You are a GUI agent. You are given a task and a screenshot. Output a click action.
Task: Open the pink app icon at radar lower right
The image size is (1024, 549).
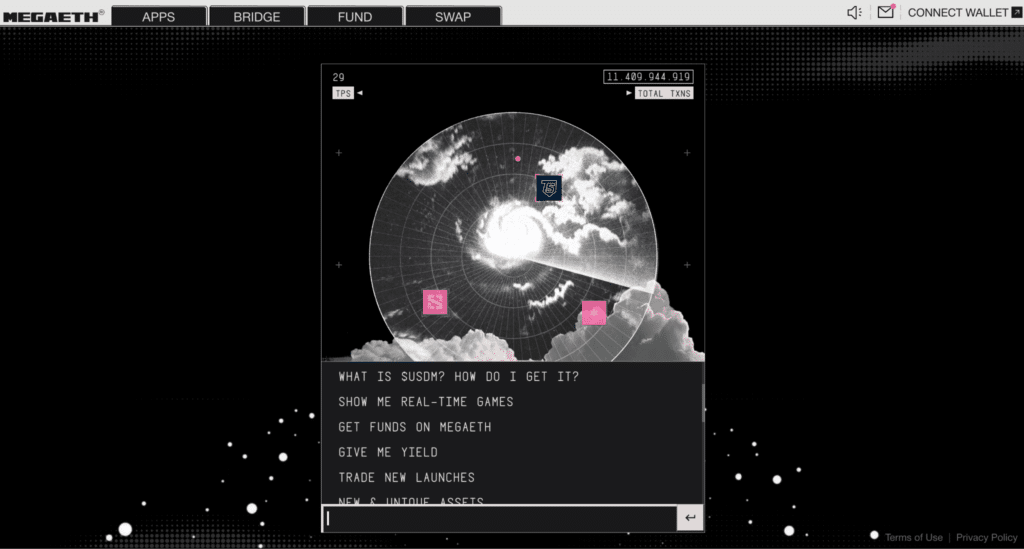point(594,313)
